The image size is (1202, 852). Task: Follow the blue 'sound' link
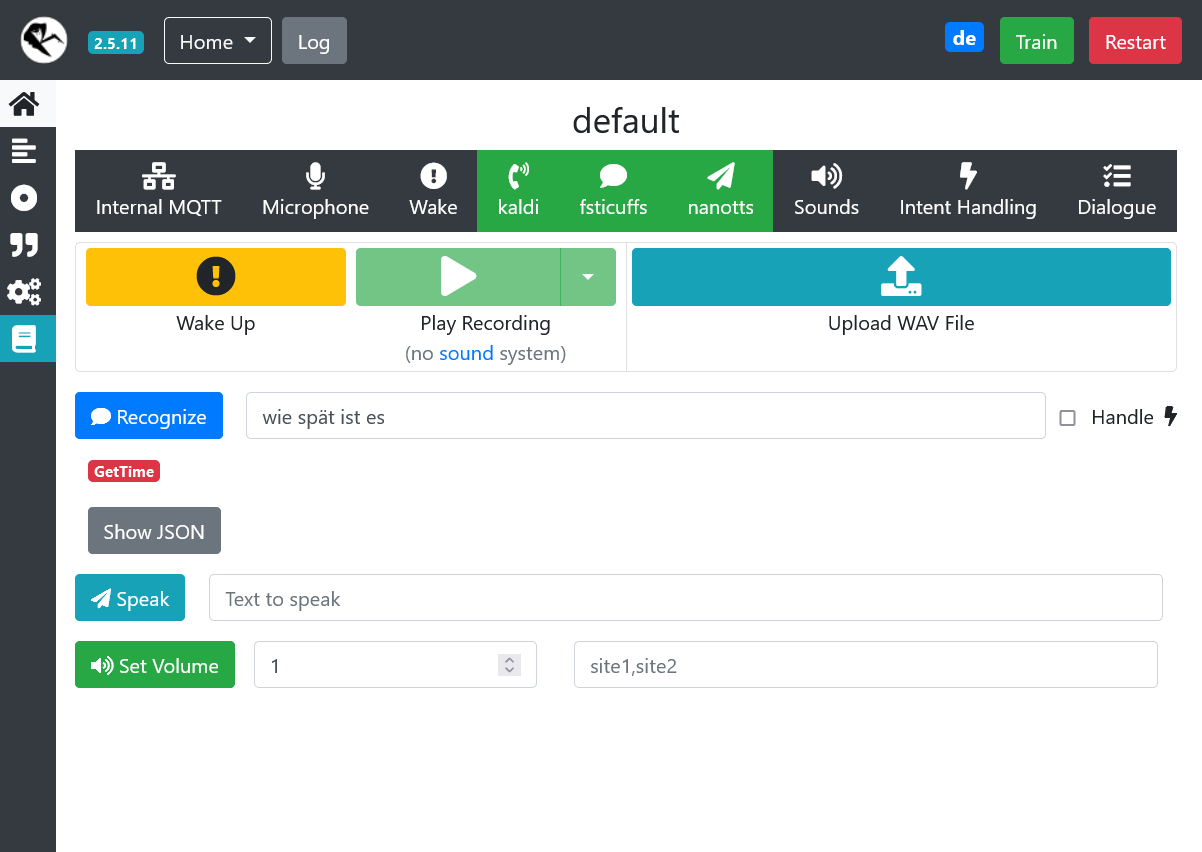(x=466, y=353)
